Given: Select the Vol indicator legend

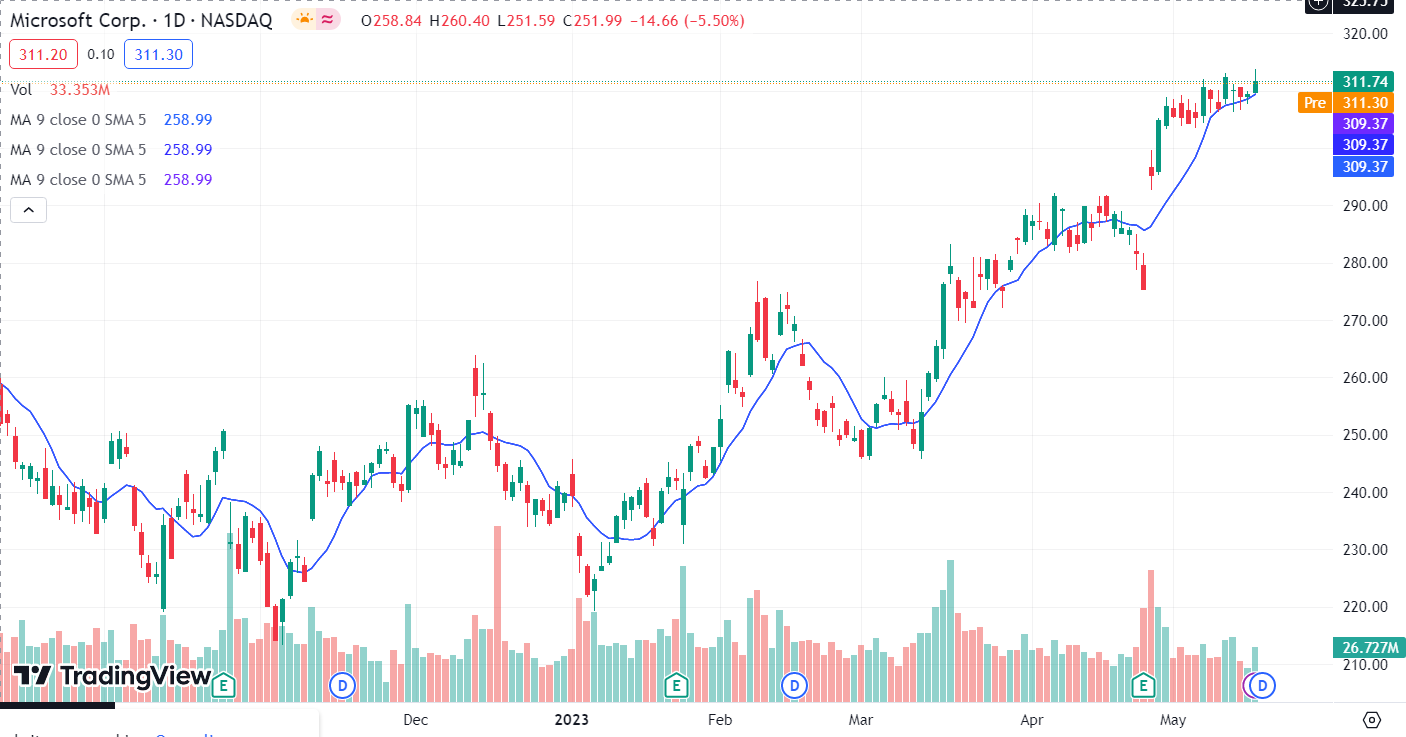Looking at the screenshot, I should pyautogui.click(x=21, y=90).
